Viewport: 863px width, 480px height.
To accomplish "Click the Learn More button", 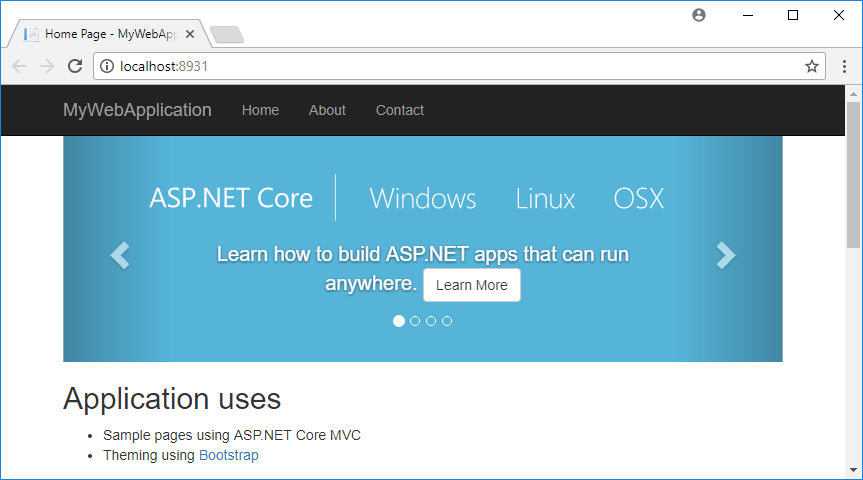I will click(x=472, y=285).
